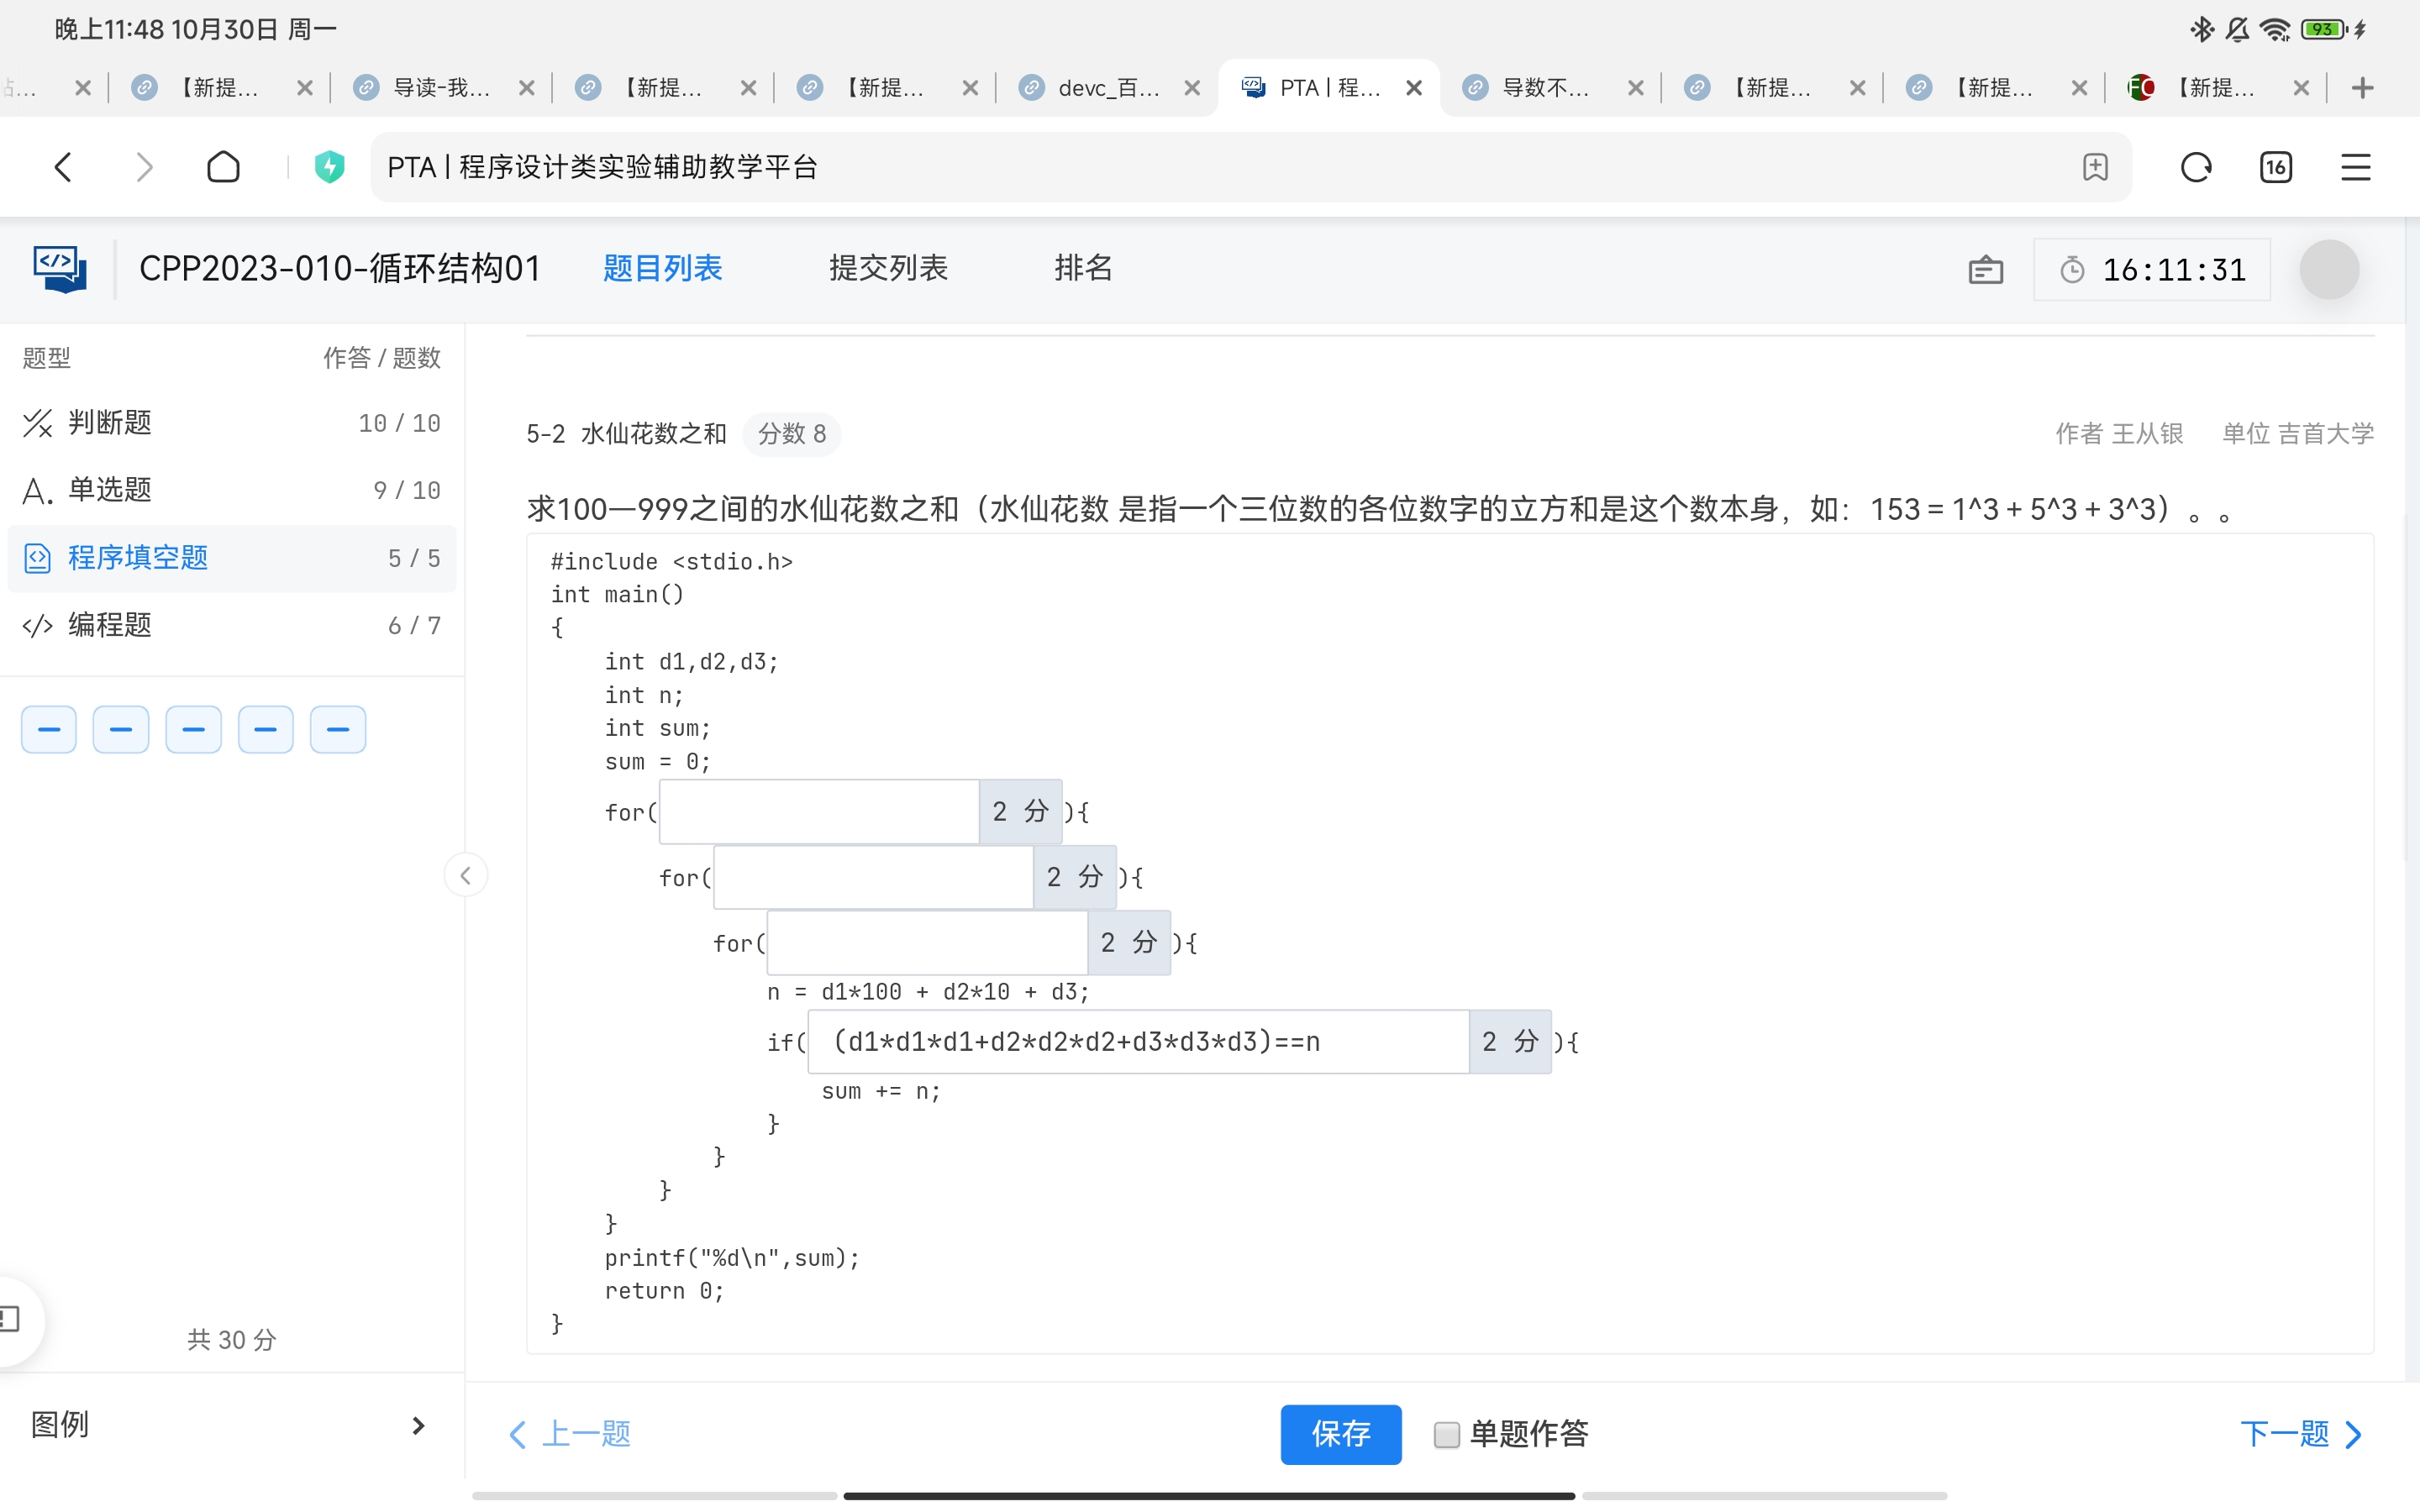Close the active PTA tab
Screen dimensions: 2420x1512
pyautogui.click(x=1414, y=88)
